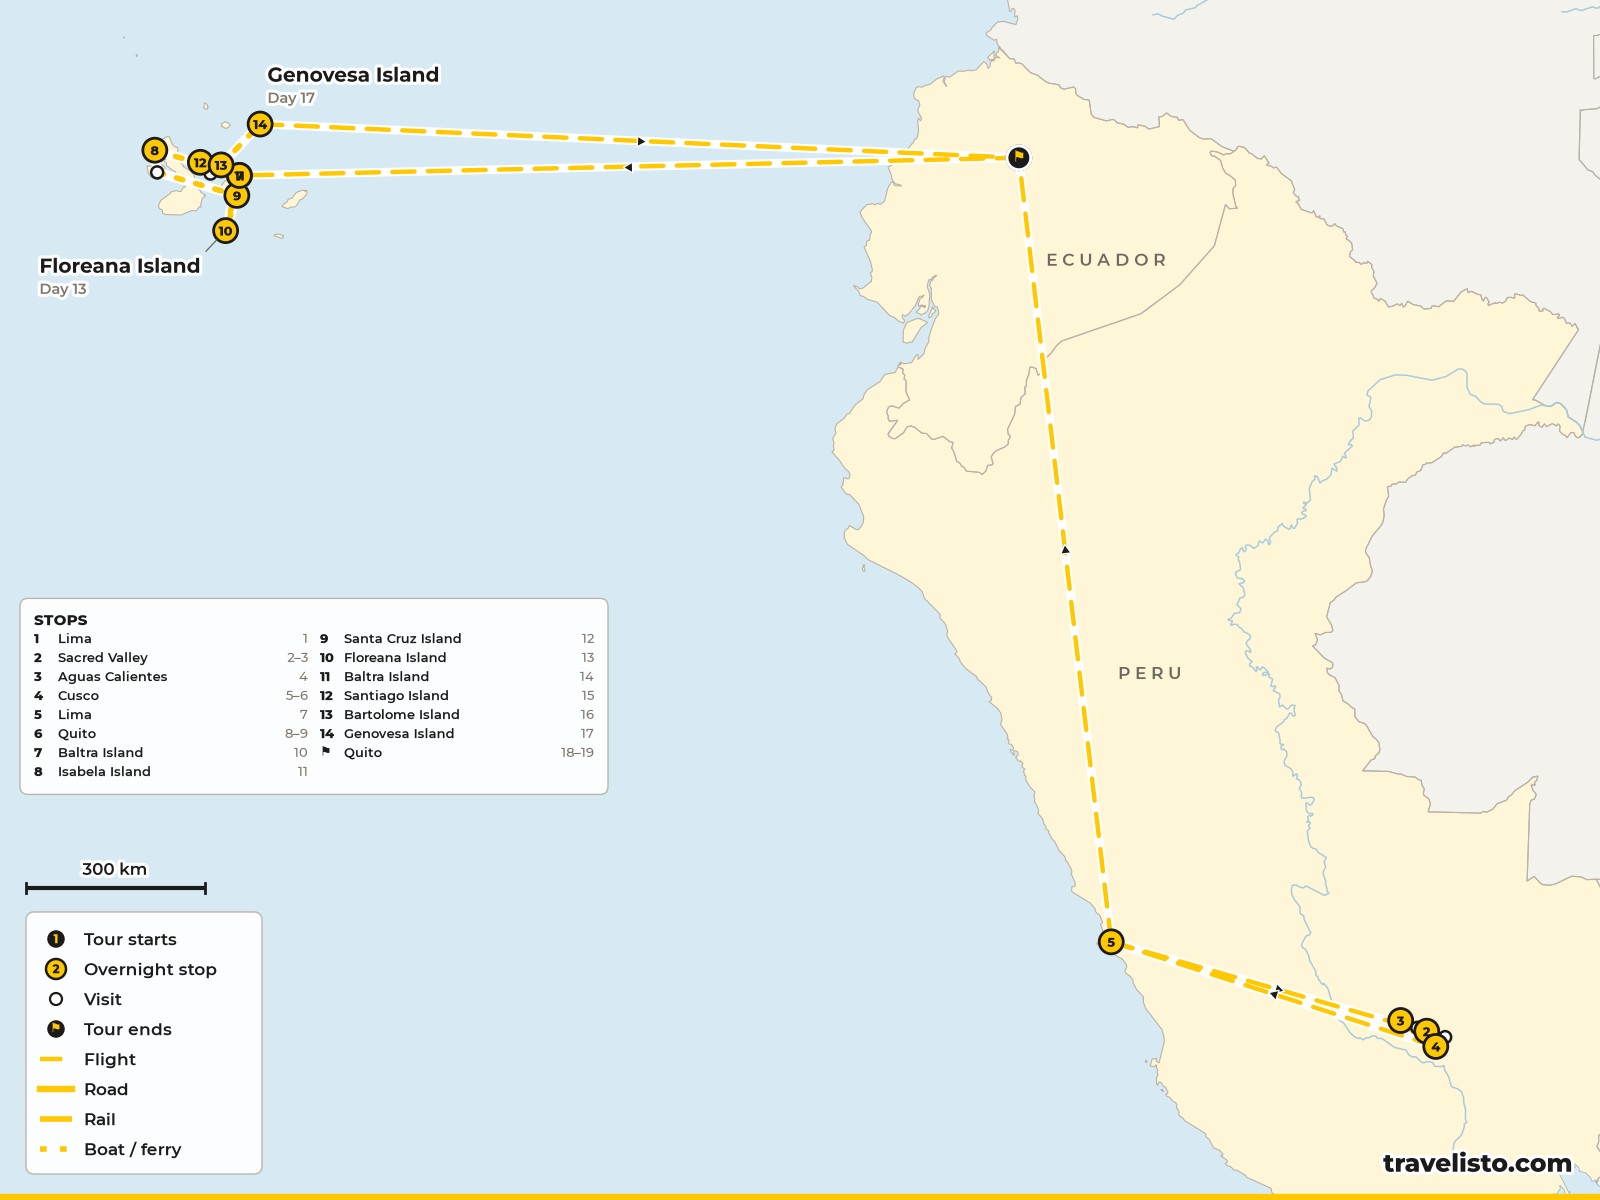The width and height of the screenshot is (1600, 1200).
Task: Click the Visit legend circle icon
Action: pos(56,999)
